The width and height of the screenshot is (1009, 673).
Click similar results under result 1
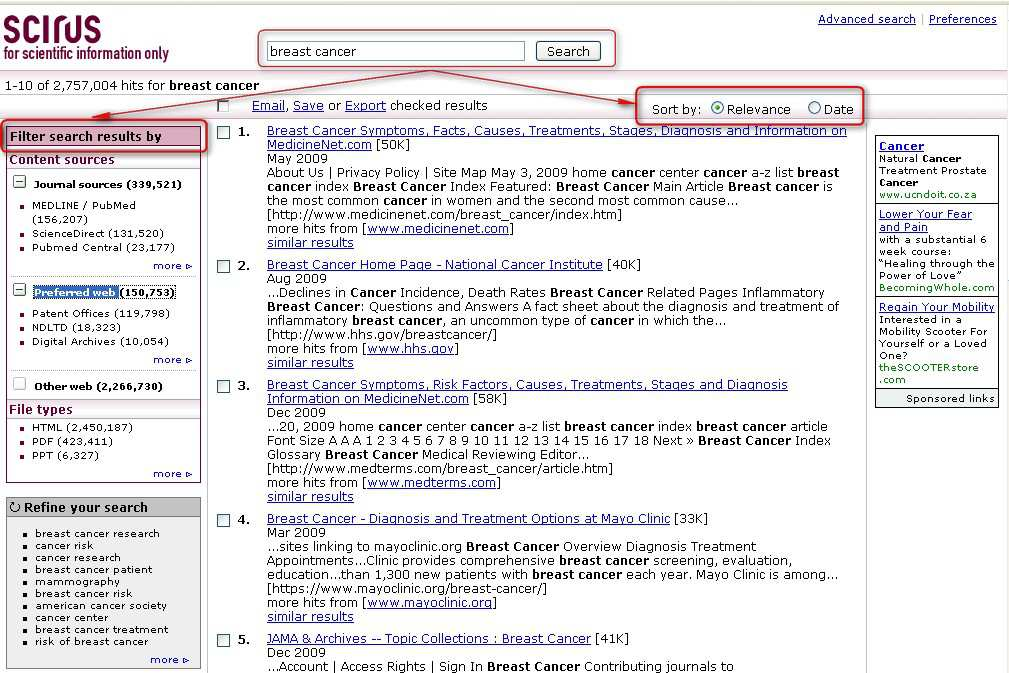[310, 243]
